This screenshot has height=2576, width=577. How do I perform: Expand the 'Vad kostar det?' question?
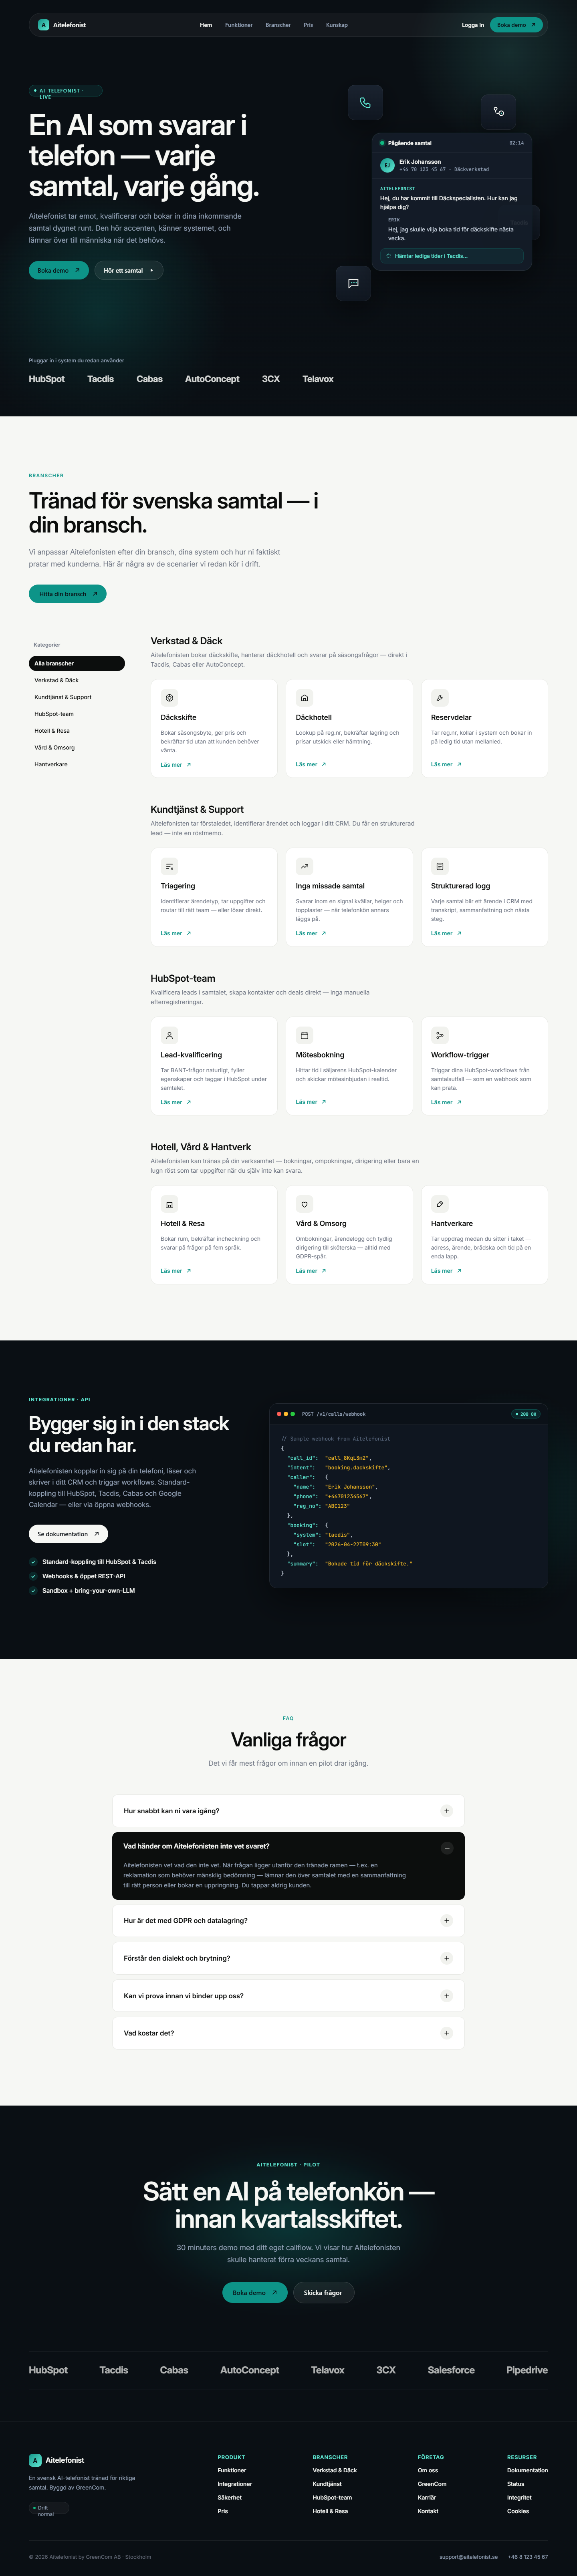point(288,2033)
